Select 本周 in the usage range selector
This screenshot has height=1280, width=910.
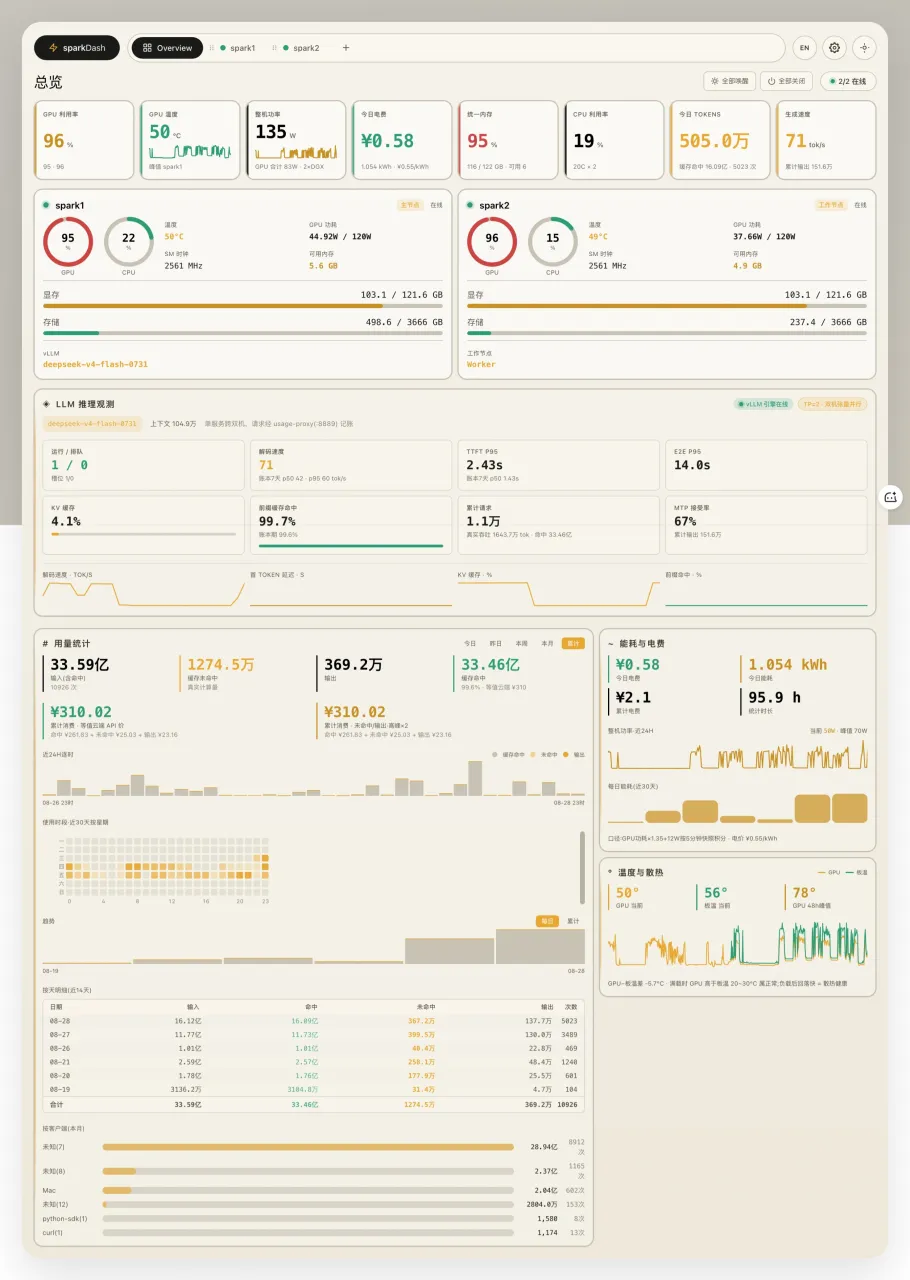coord(521,643)
